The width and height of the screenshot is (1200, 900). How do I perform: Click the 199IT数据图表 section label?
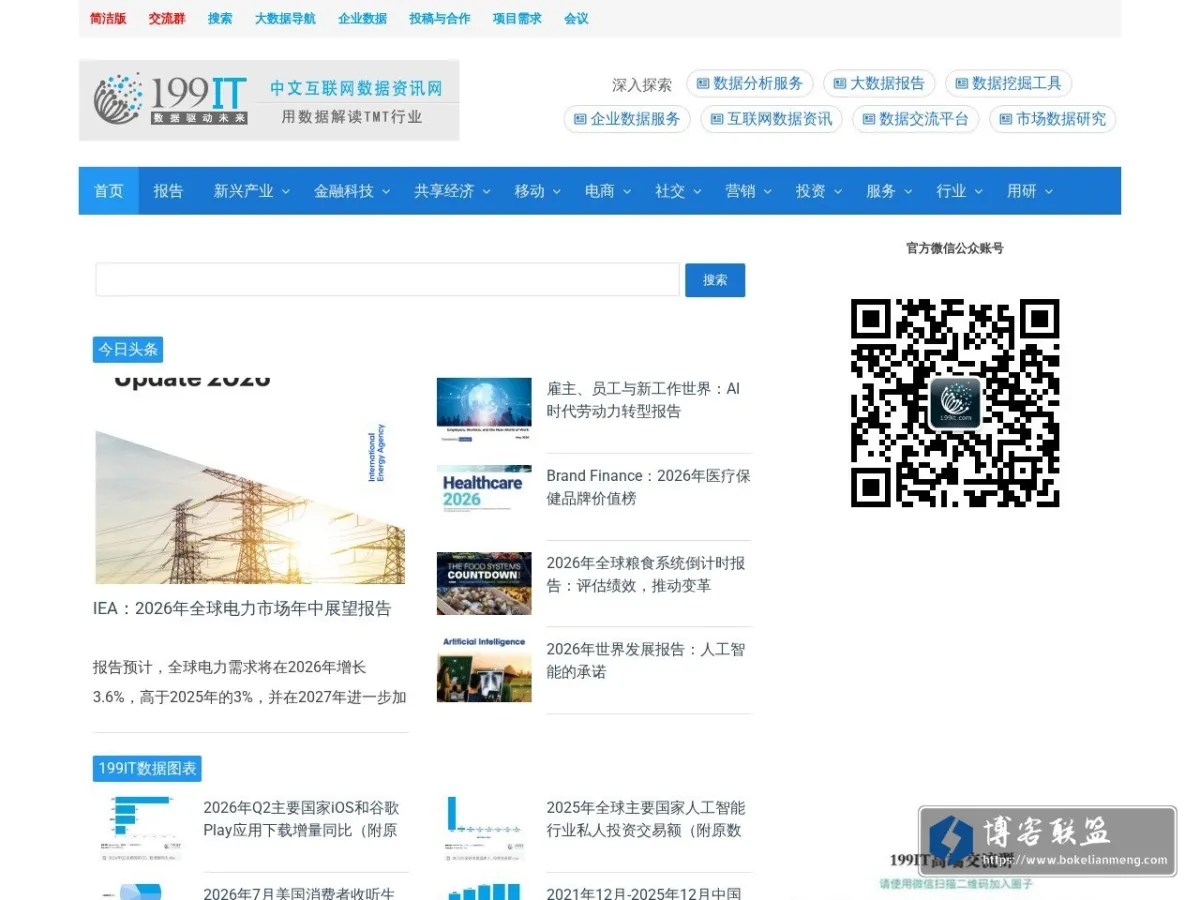coord(147,768)
